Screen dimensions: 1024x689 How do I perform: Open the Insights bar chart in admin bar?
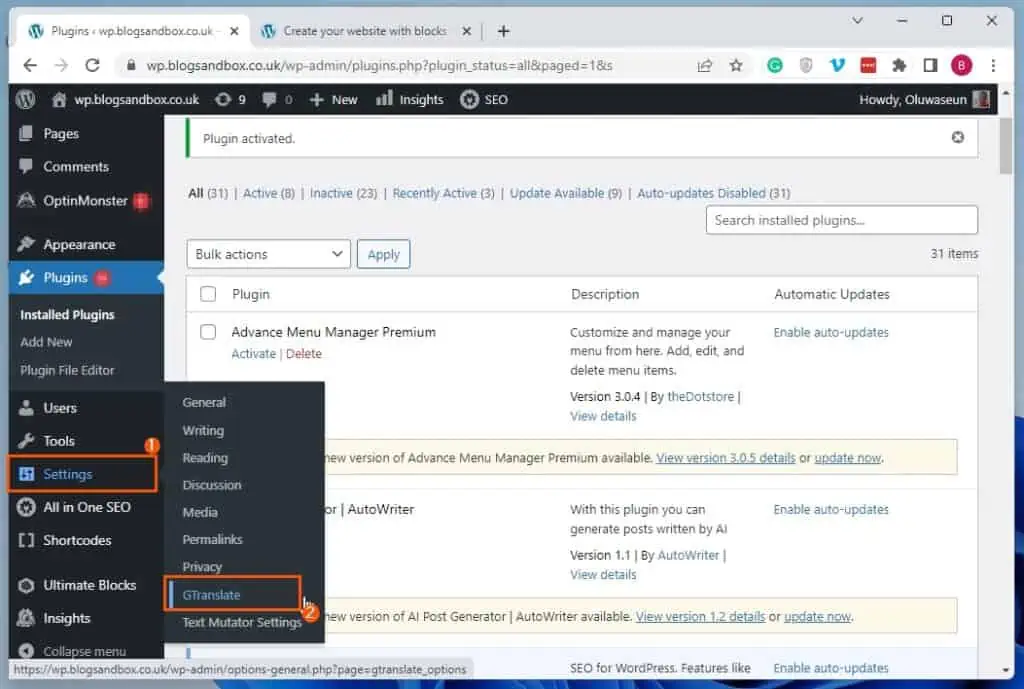point(409,99)
